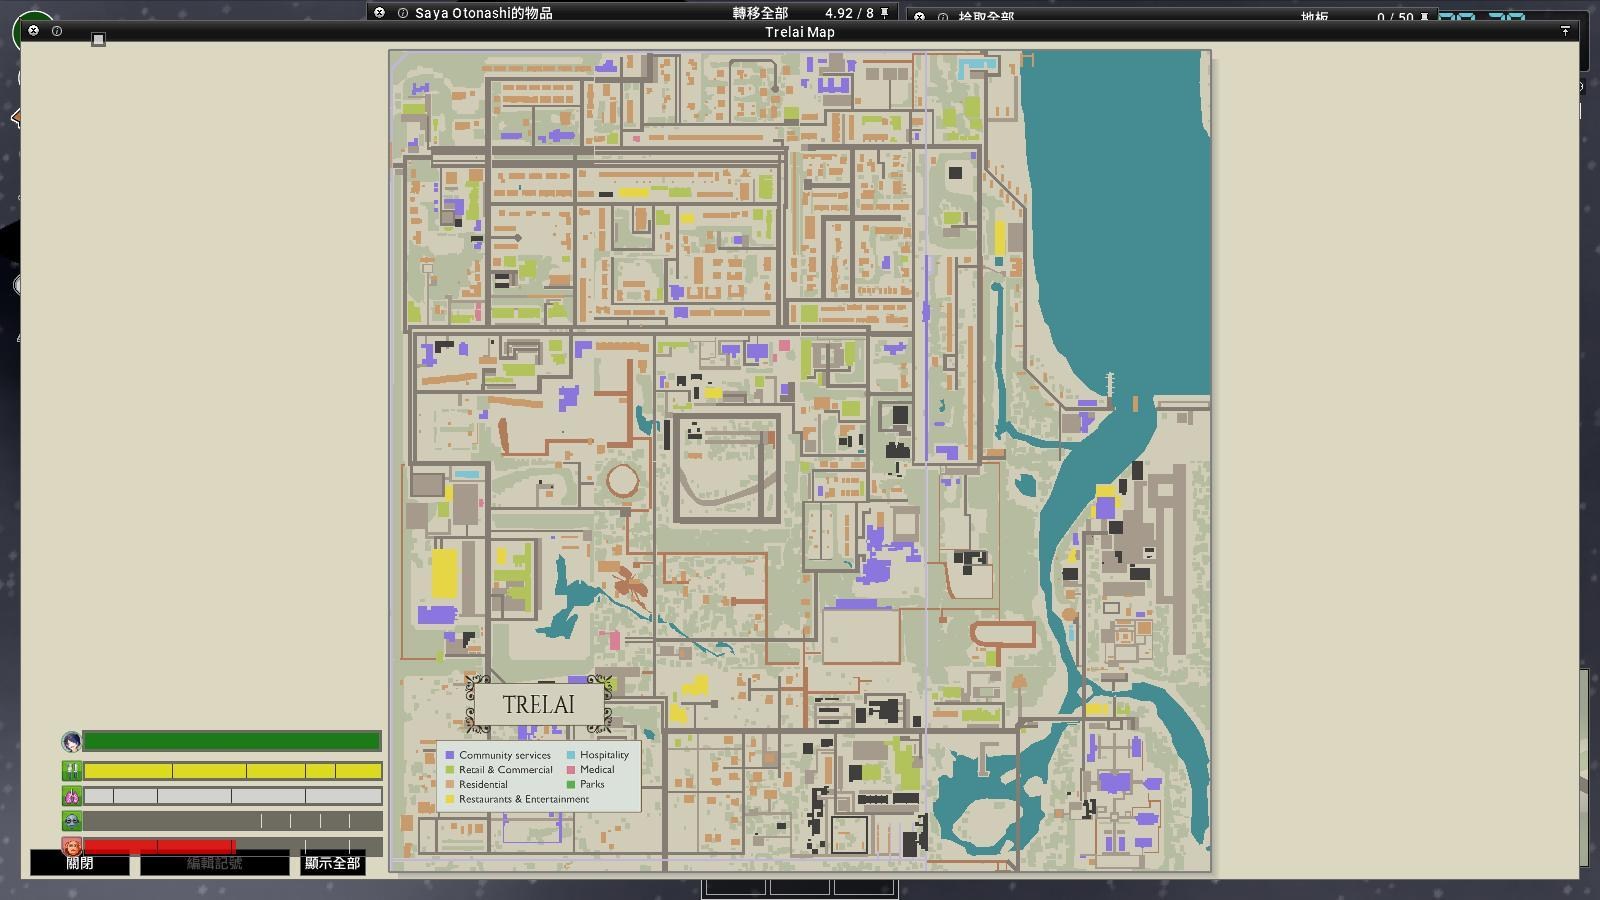Click the yellow hunger progress bar
This screenshot has height=900, width=1600.
[x=232, y=771]
